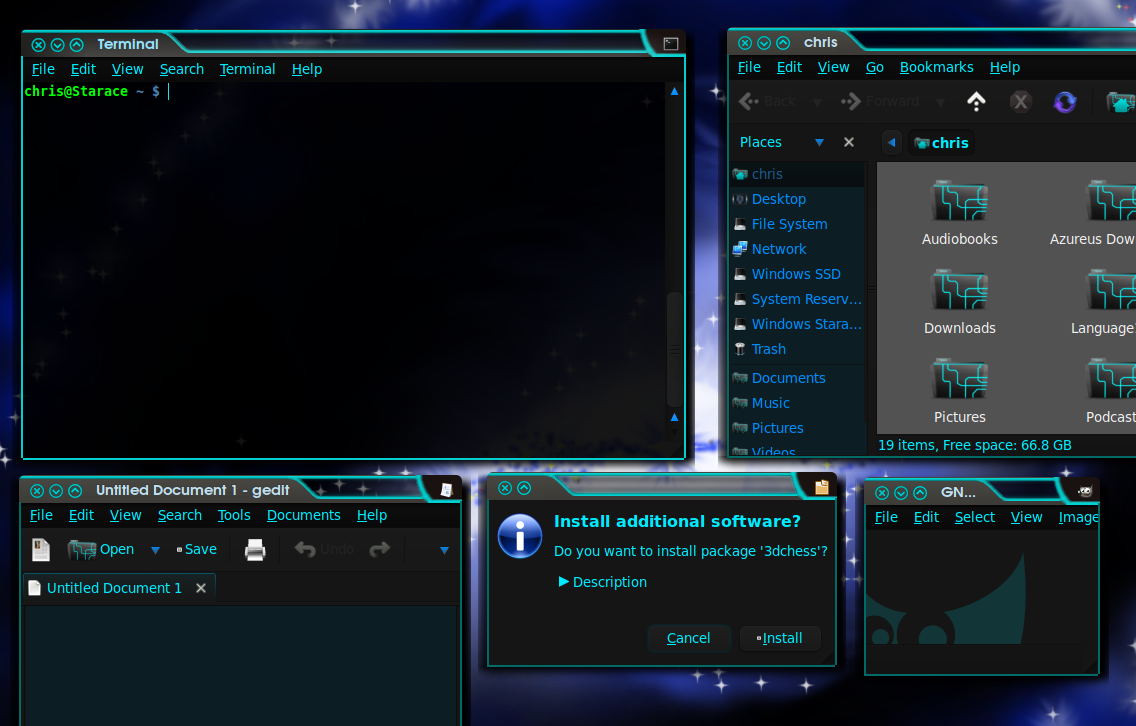Click the Print icon in gedit toolbar
This screenshot has height=726, width=1136.
pos(255,550)
